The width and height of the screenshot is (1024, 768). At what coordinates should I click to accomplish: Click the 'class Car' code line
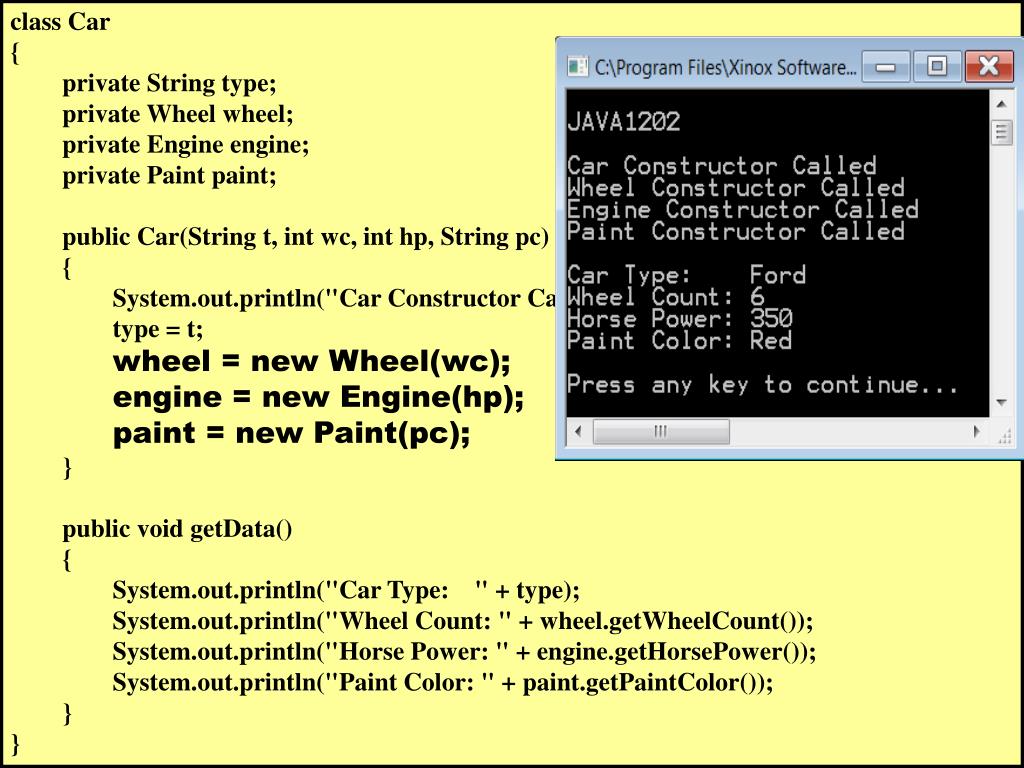[60, 22]
